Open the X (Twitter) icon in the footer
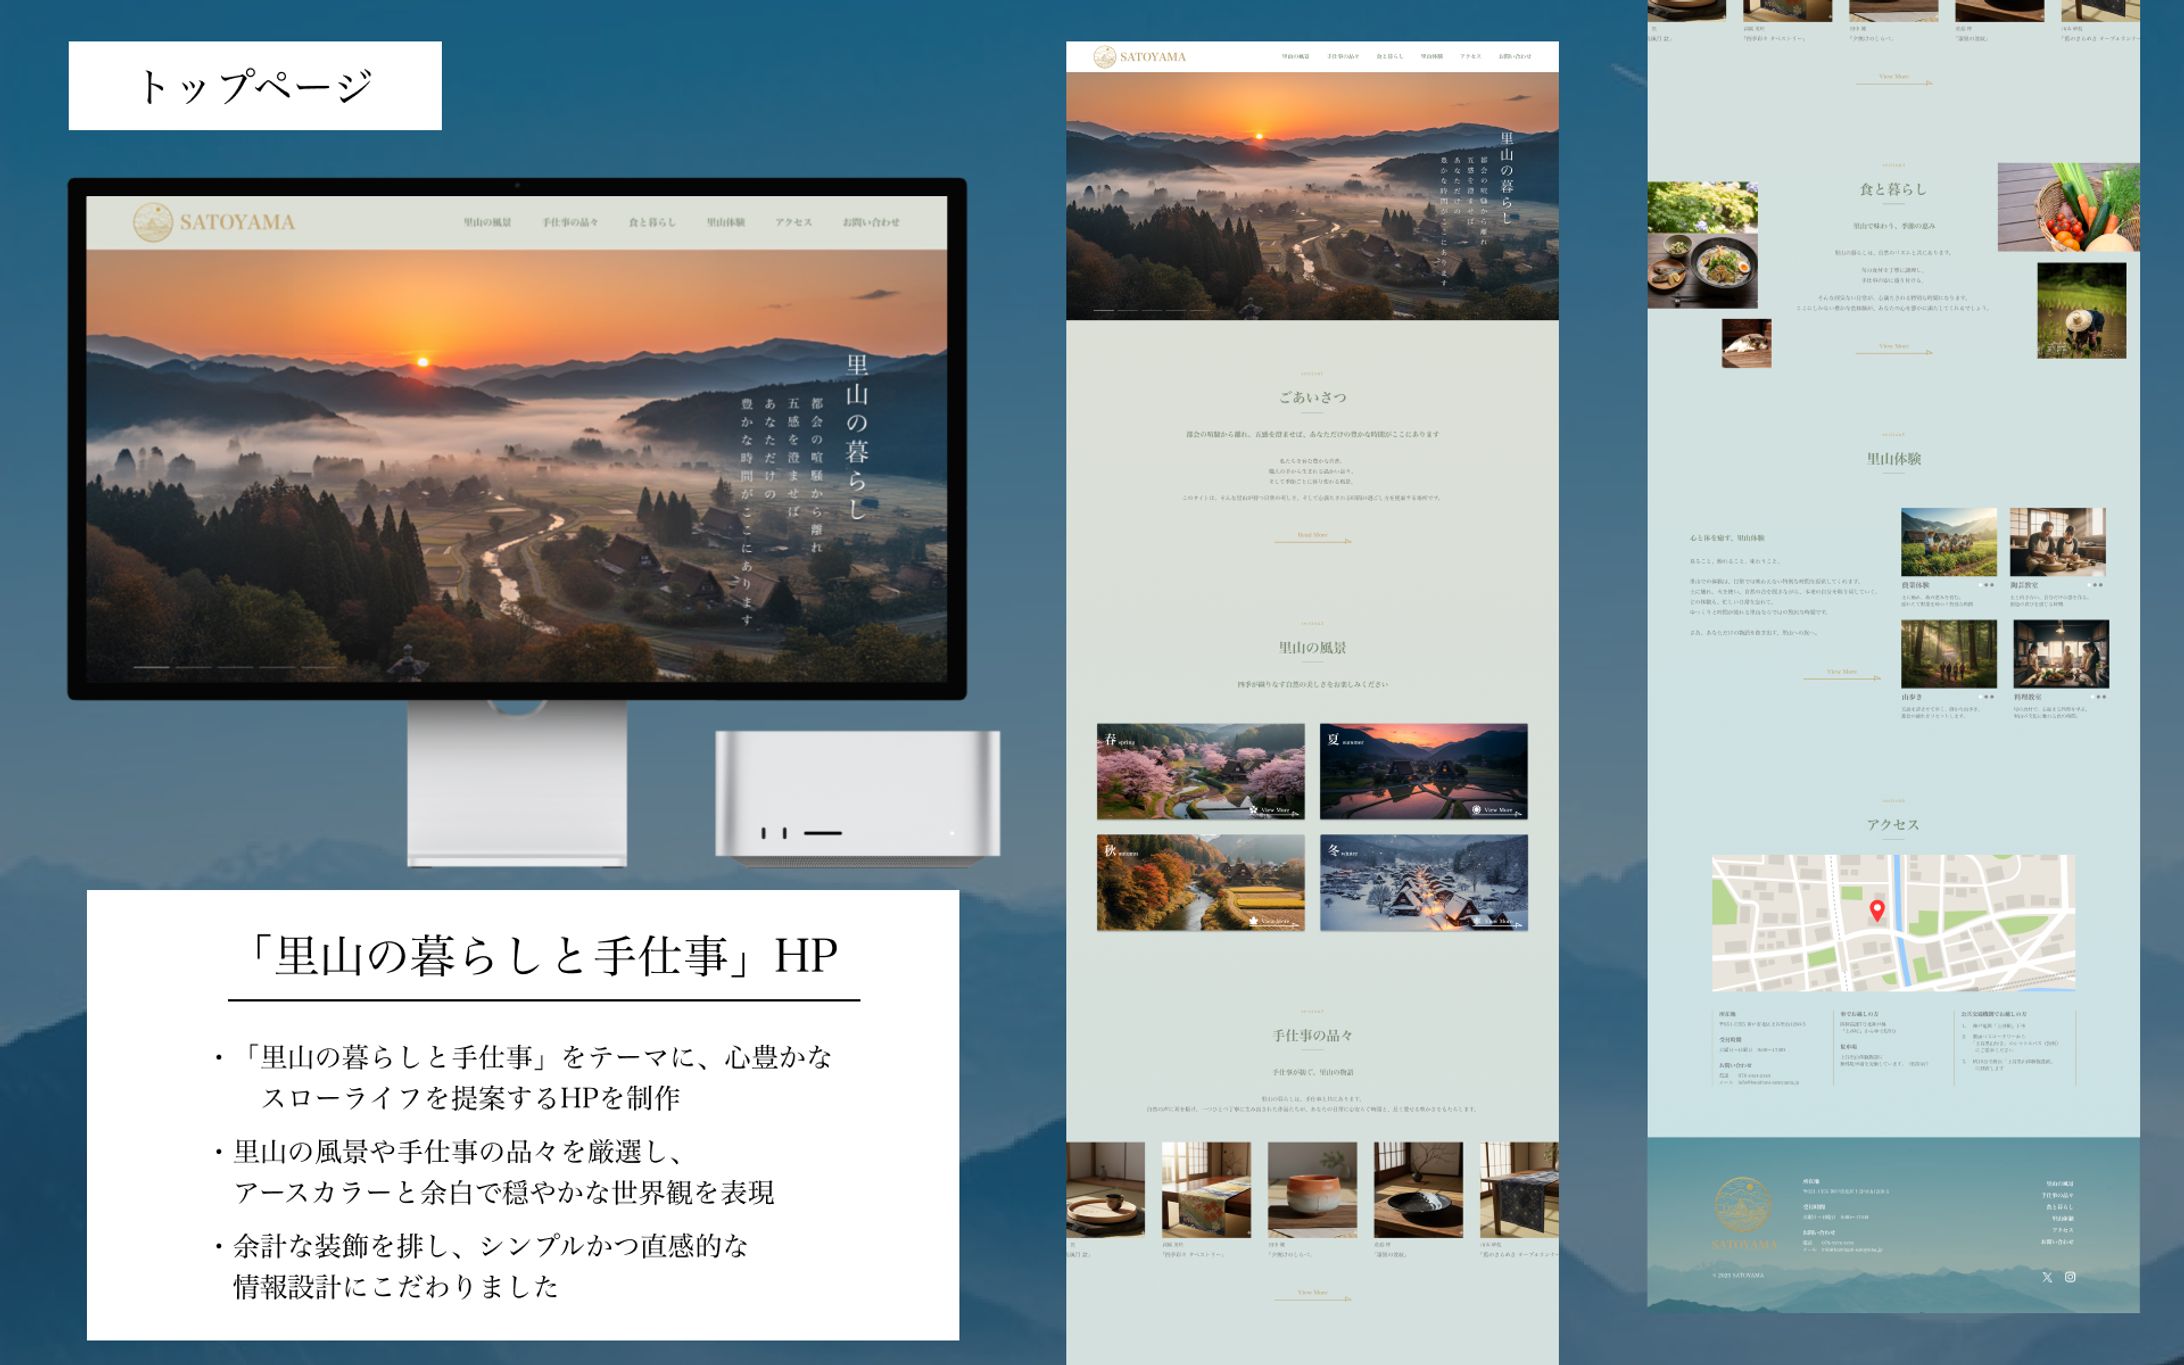Viewport: 2184px width, 1365px height. click(2047, 1279)
